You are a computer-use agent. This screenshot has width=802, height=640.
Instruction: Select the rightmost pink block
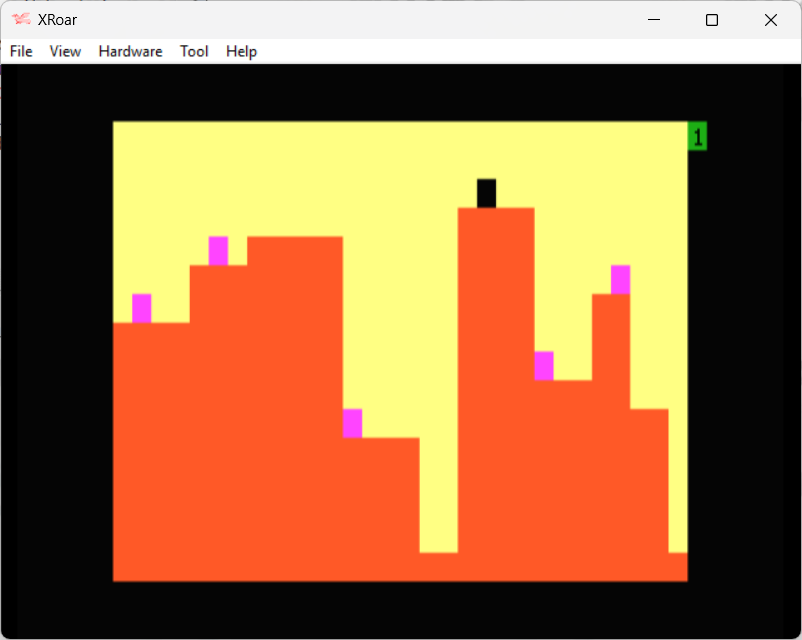[x=620, y=279]
